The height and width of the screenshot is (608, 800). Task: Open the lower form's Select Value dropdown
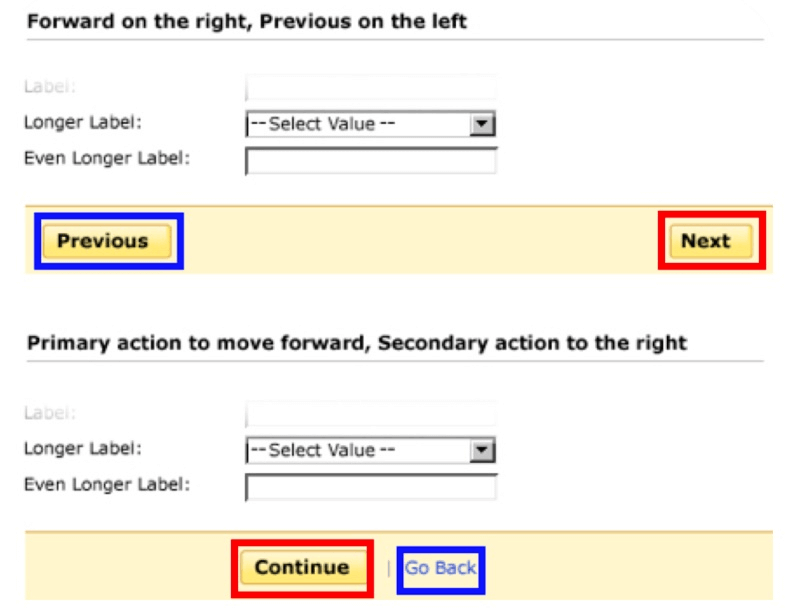click(x=358, y=451)
